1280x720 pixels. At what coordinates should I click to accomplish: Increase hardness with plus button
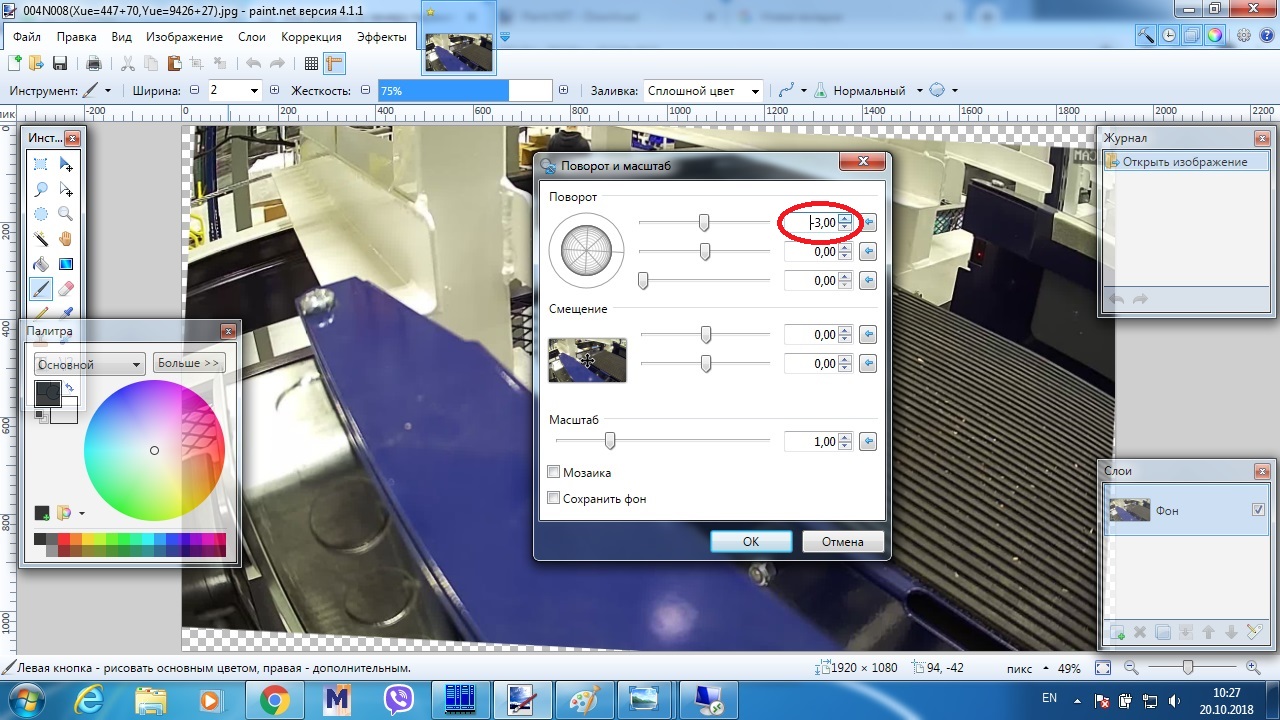click(564, 90)
